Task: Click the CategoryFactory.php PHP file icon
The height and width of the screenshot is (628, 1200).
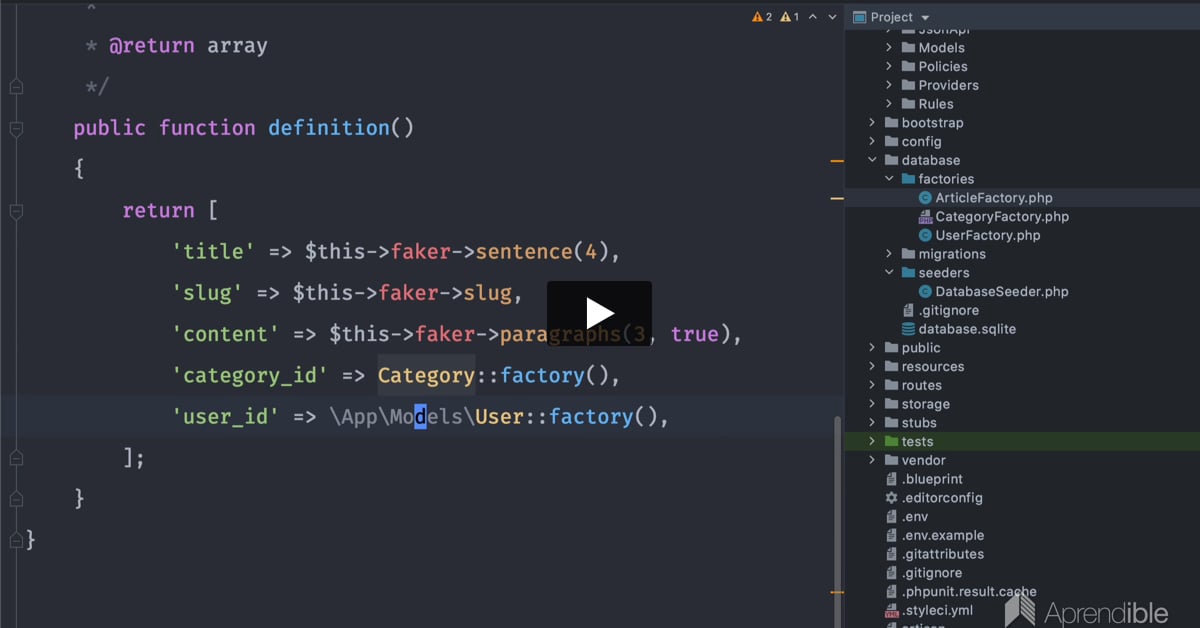Action: (x=925, y=217)
